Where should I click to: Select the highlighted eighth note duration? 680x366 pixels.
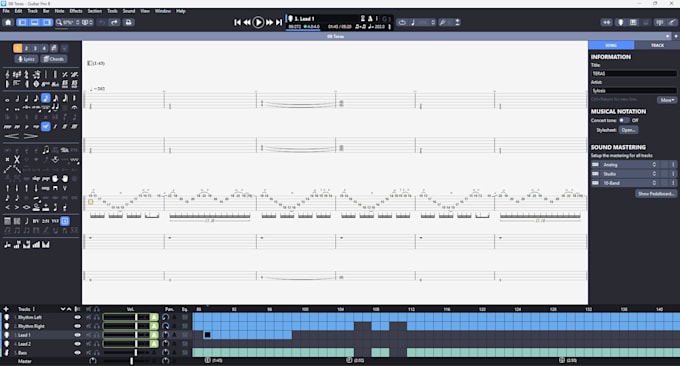coord(46,98)
